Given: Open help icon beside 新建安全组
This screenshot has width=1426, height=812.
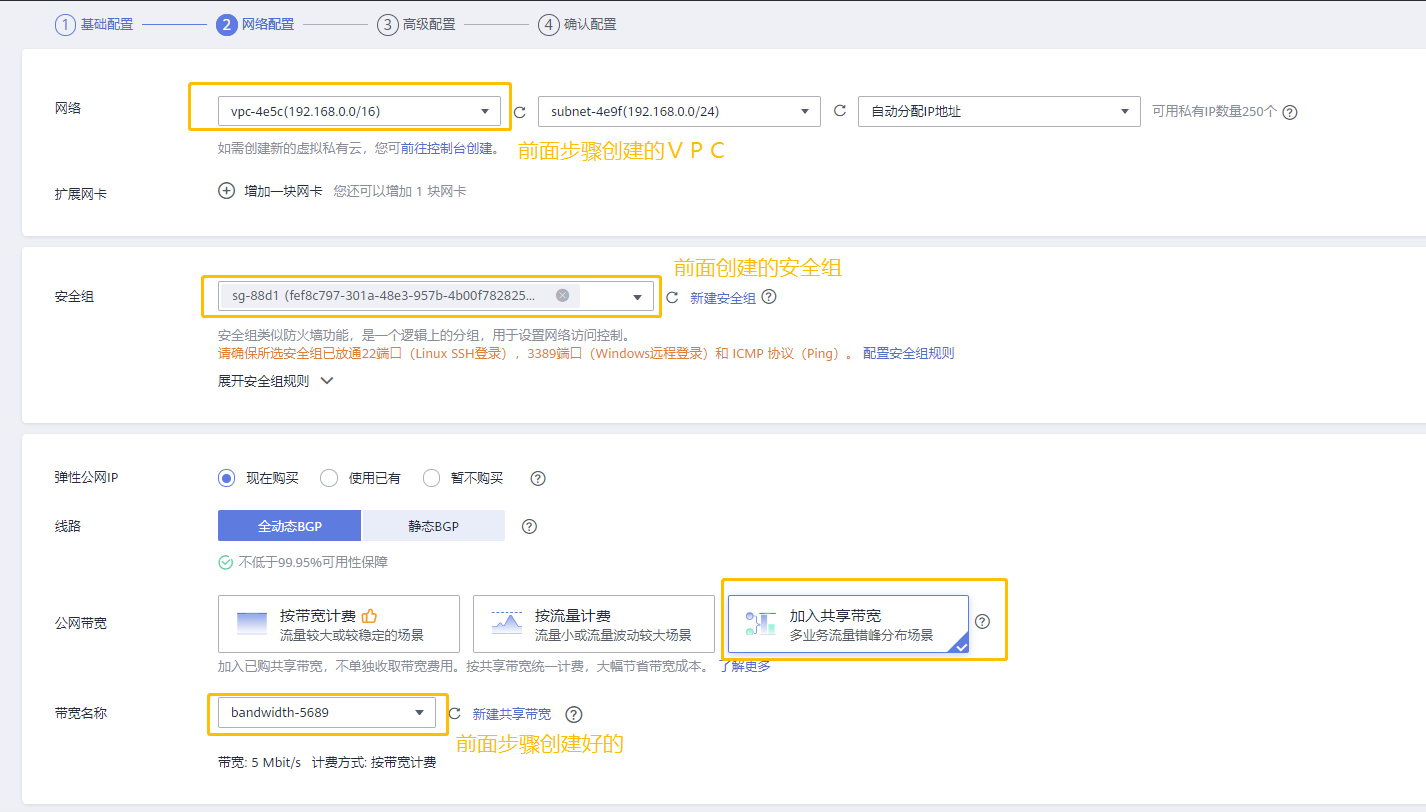Looking at the screenshot, I should pos(769,297).
